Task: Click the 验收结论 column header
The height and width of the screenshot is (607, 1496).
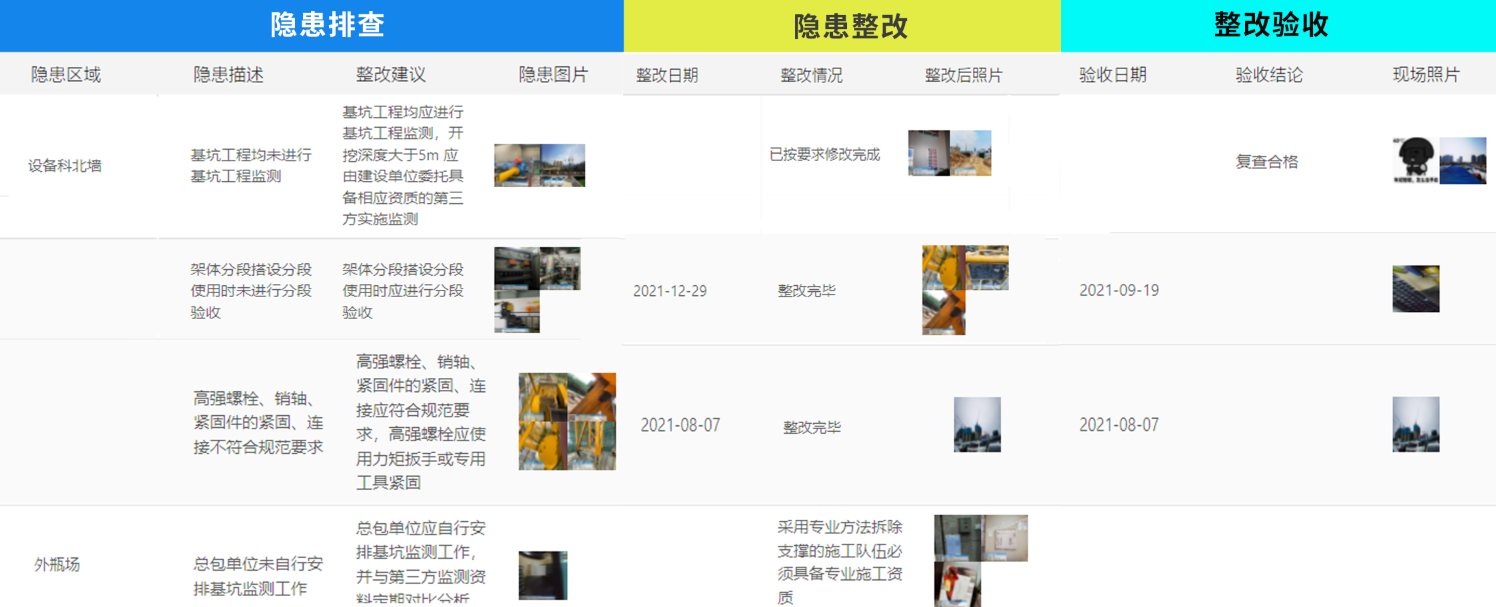Action: (1269, 75)
